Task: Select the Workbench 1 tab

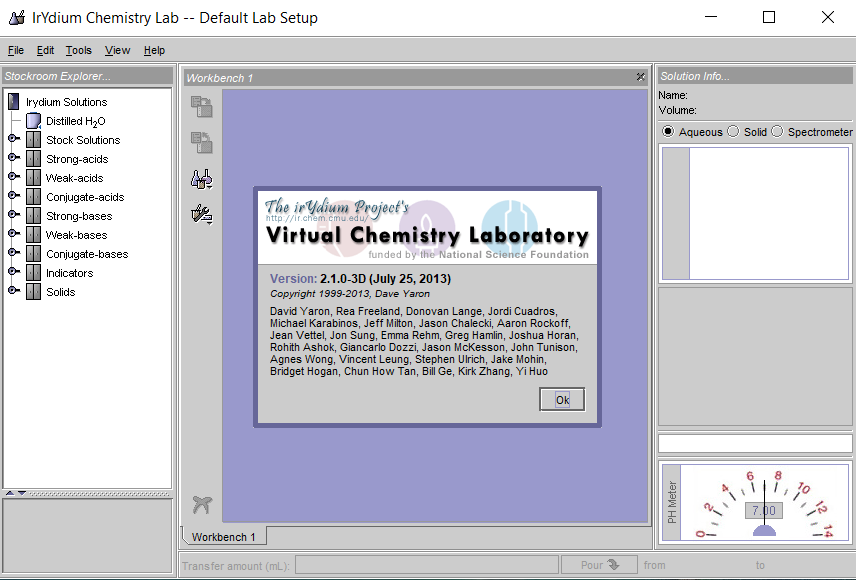Action: pos(223,536)
